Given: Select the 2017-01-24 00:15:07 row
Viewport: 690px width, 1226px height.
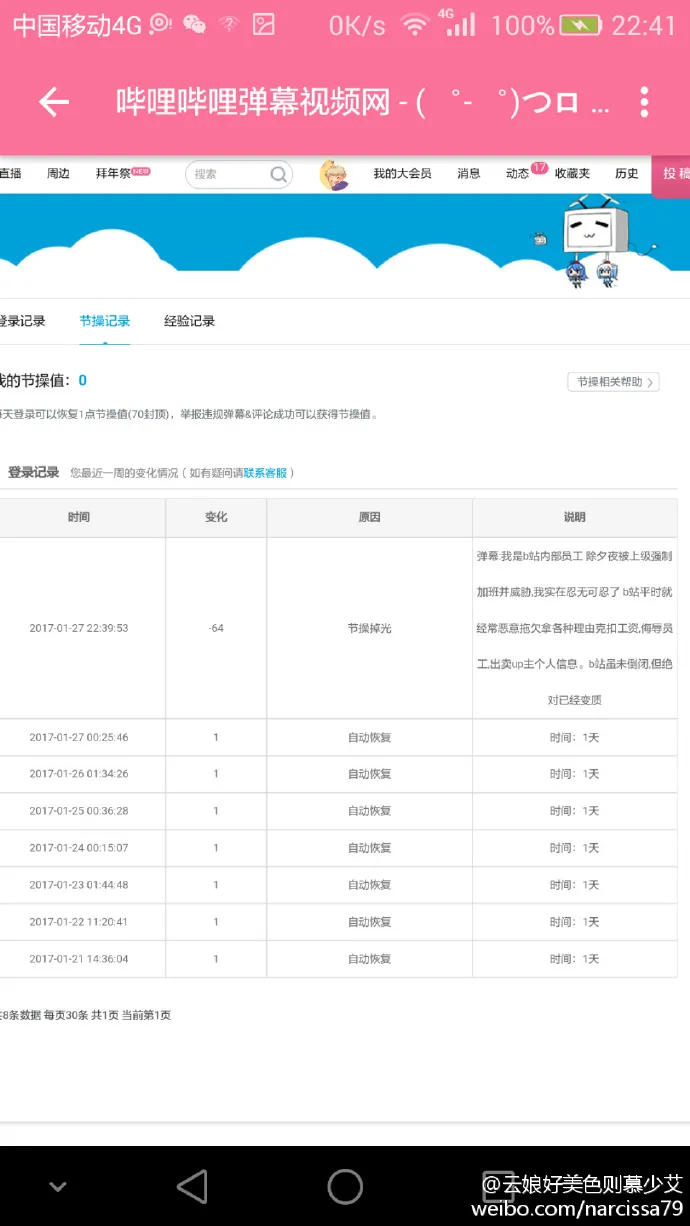Looking at the screenshot, I should pyautogui.click(x=338, y=848).
